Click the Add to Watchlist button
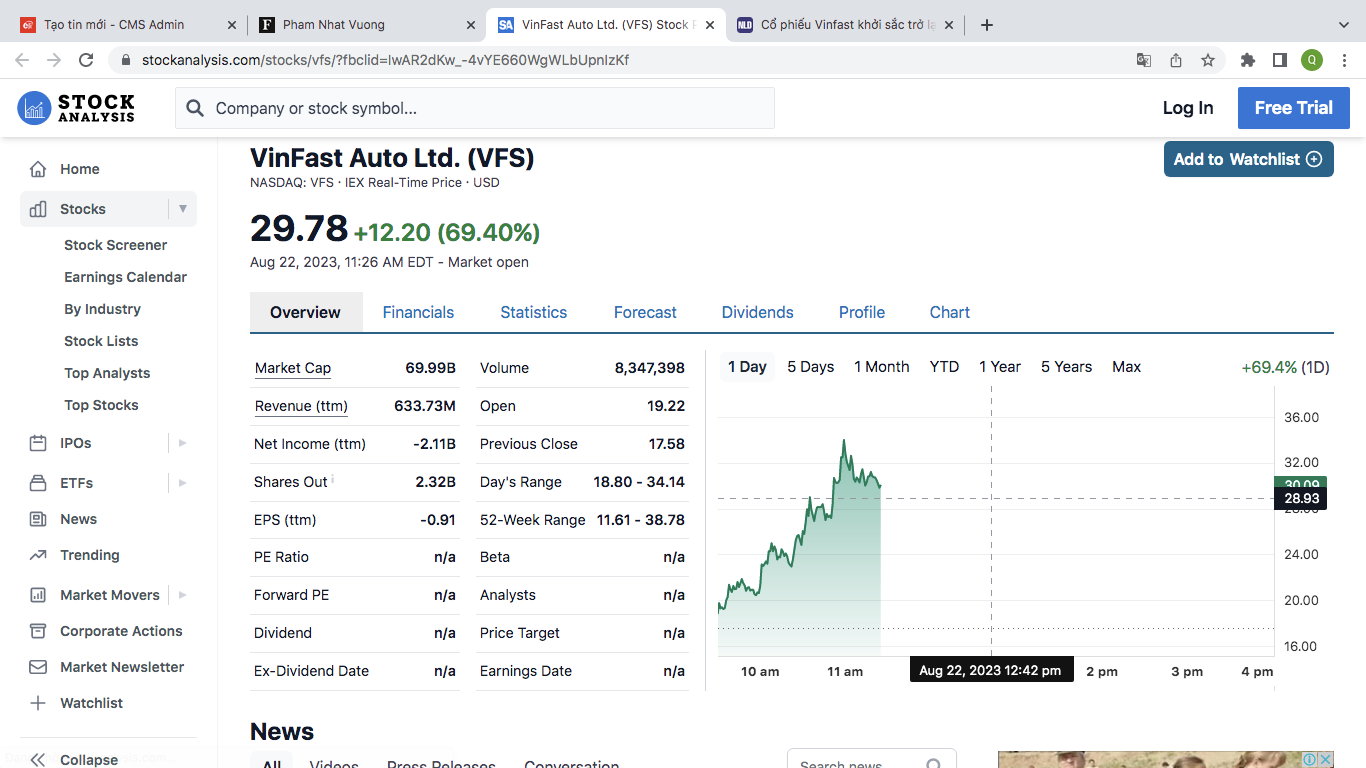Viewport: 1366px width, 768px height. point(1247,159)
